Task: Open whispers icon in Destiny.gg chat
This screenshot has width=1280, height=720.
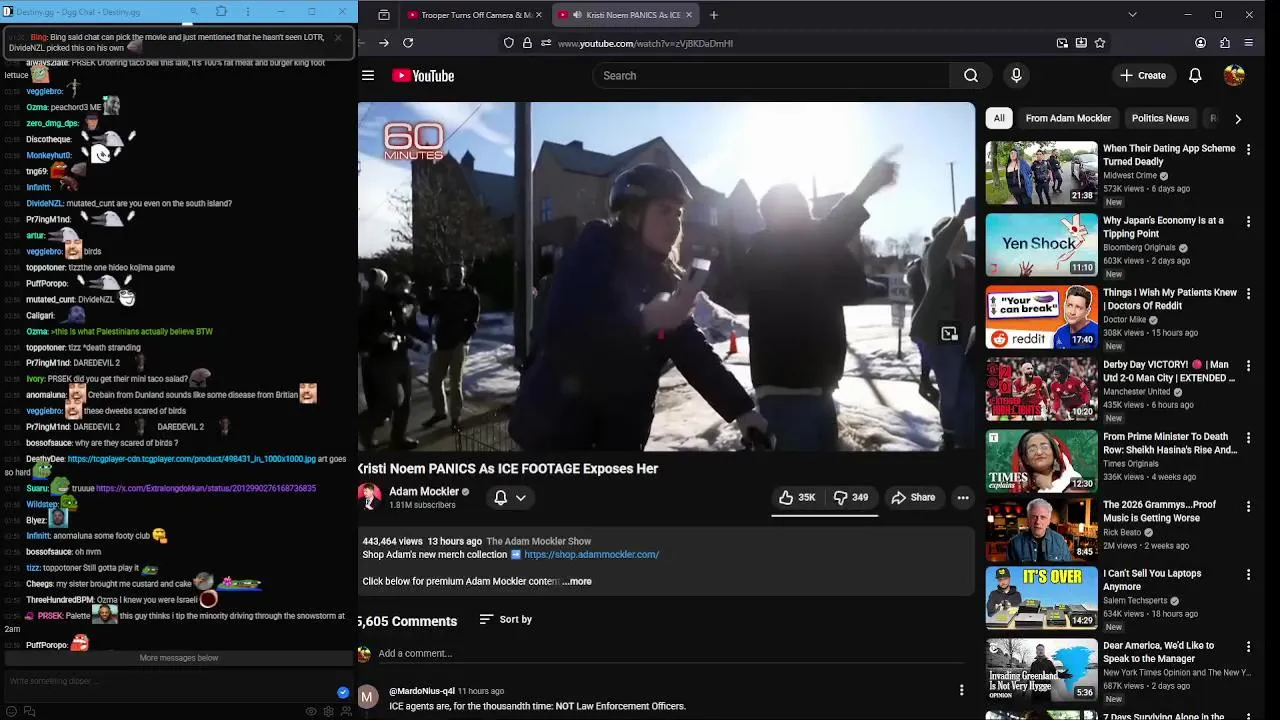Action: click(29, 711)
